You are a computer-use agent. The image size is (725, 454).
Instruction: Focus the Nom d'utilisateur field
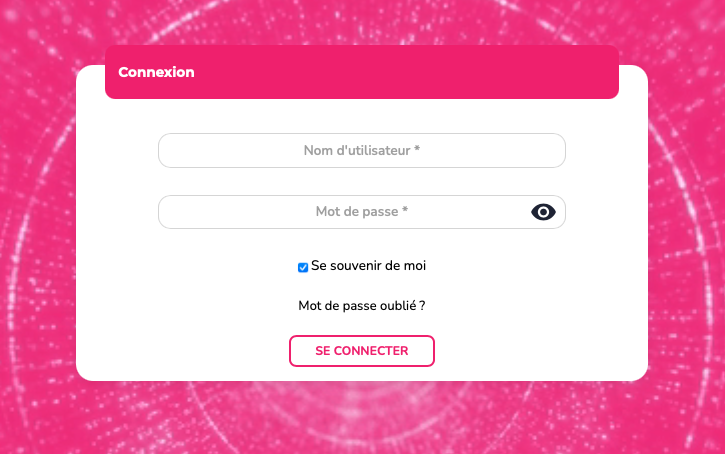362,151
